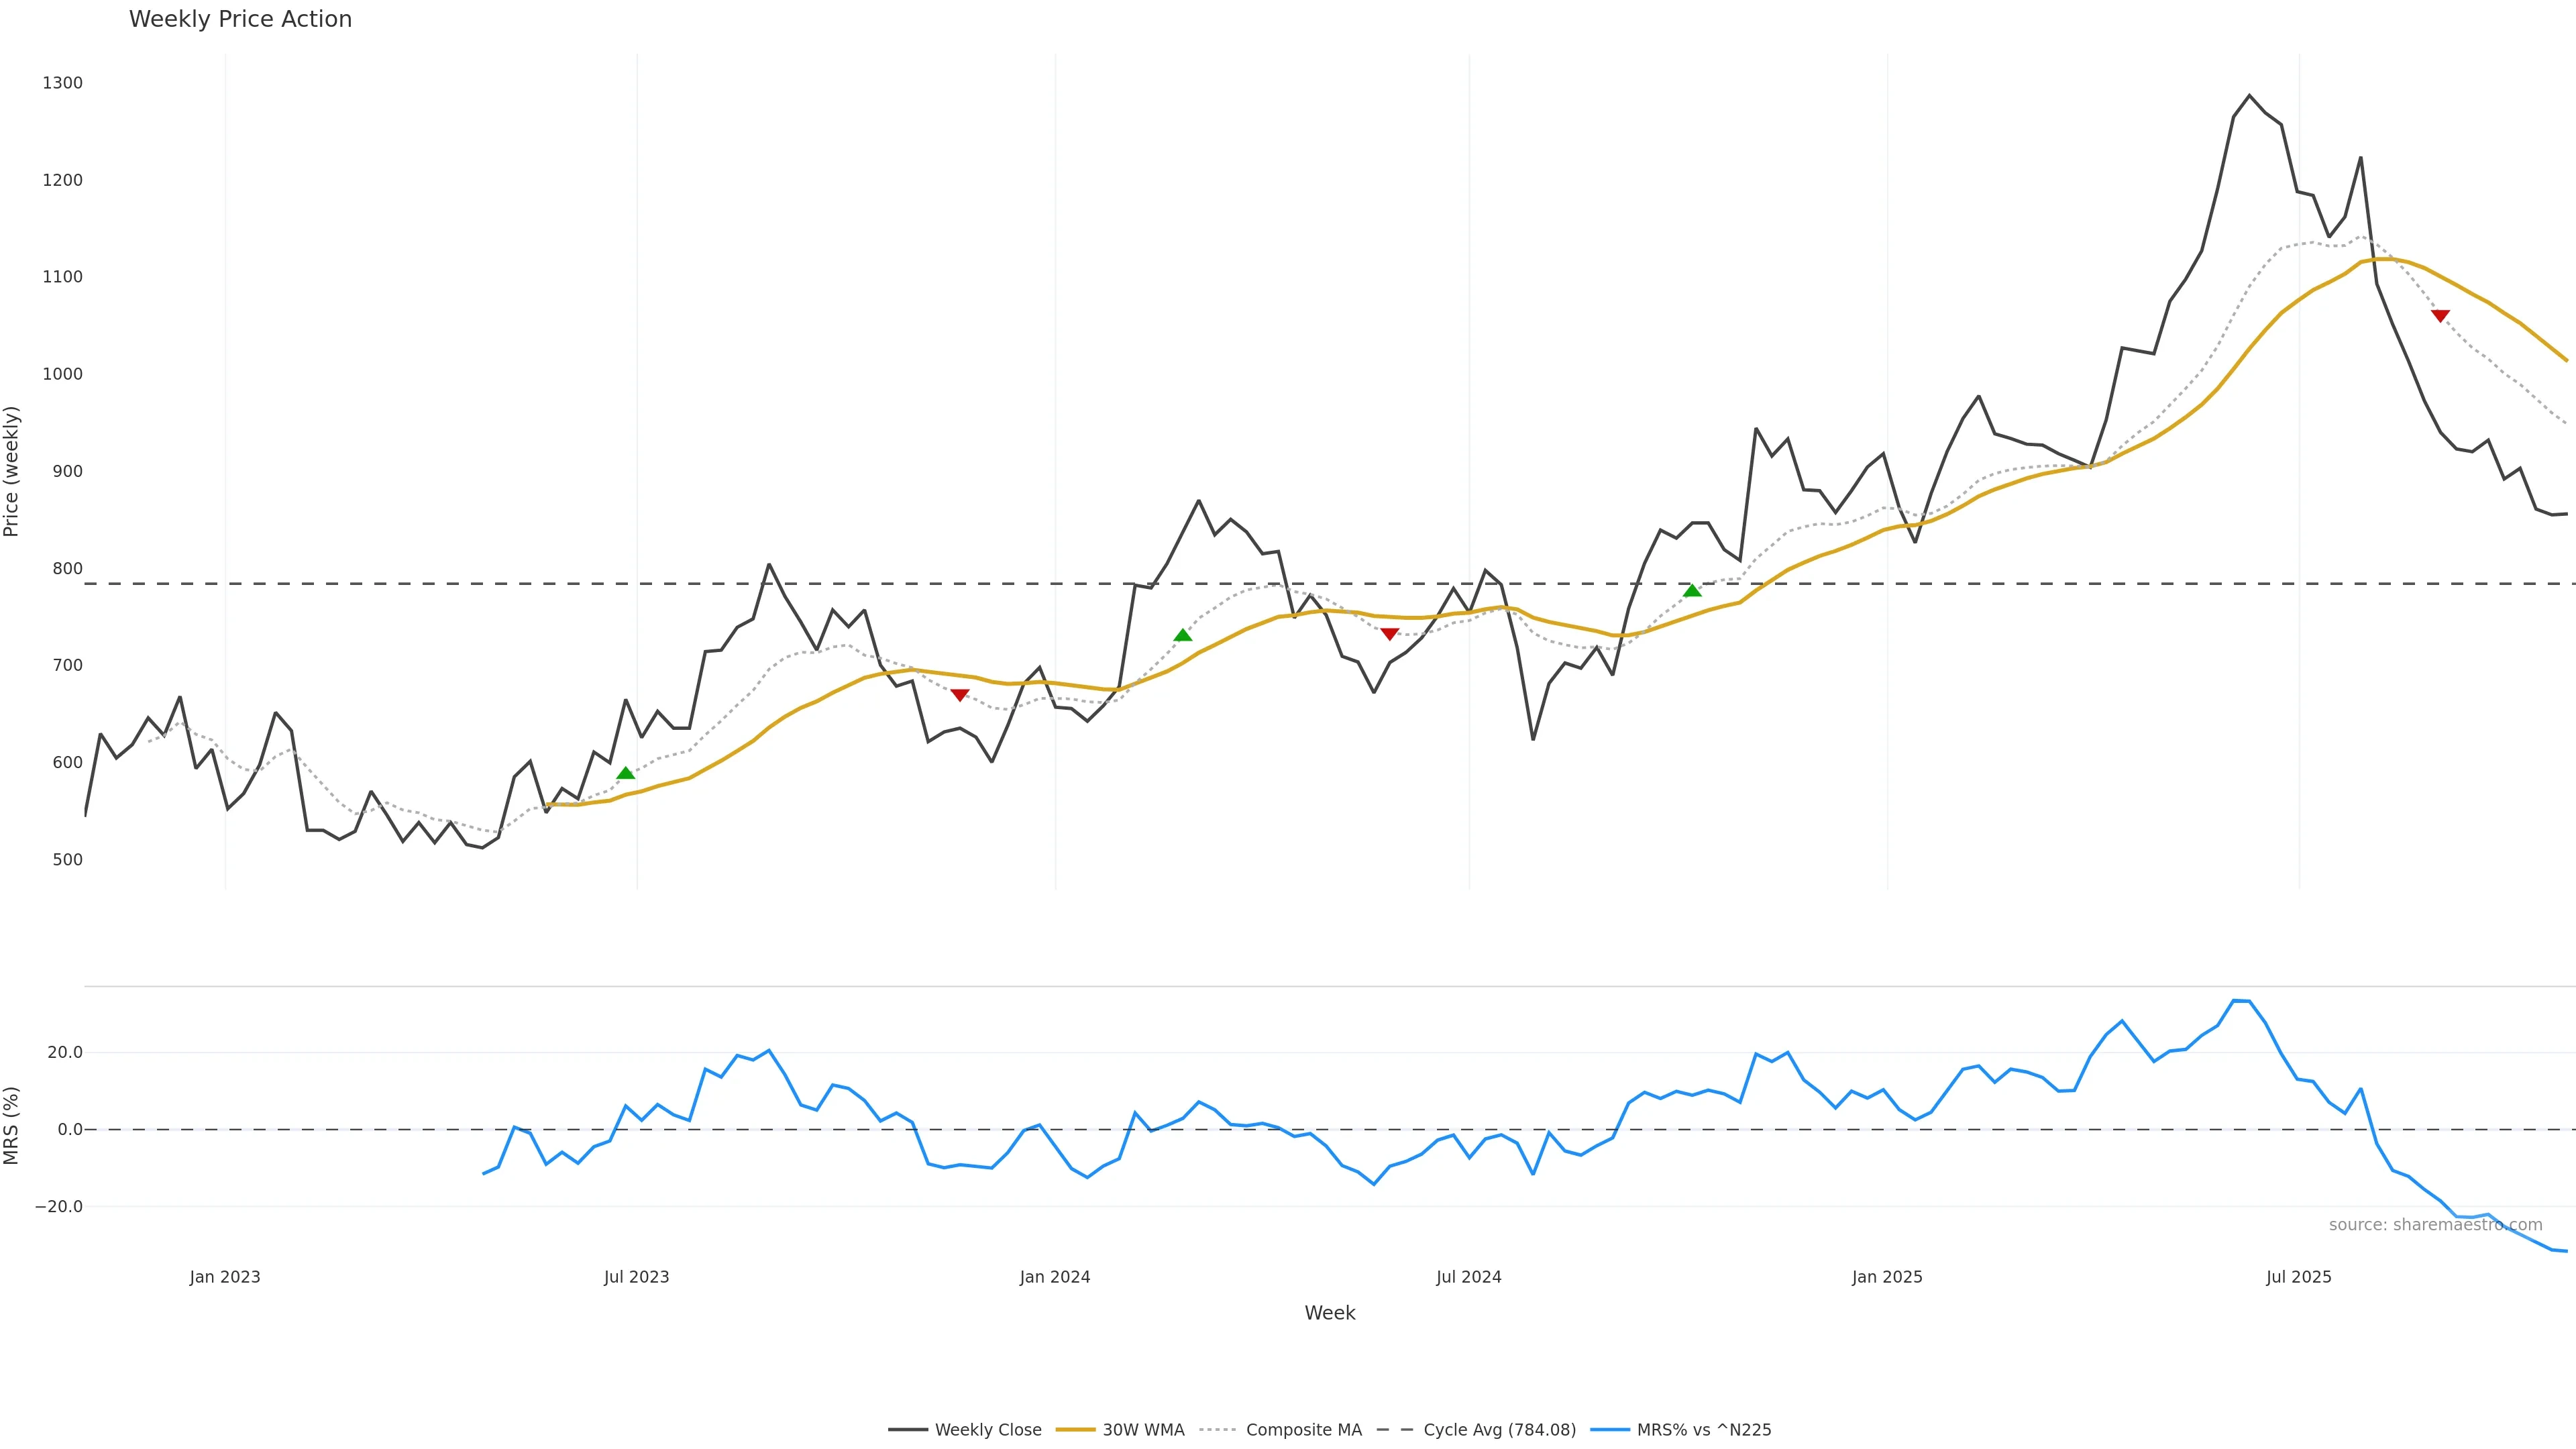Click the red down-triangle after Jul 2025
Viewport: 2576px width, 1449px height.
[2440, 316]
